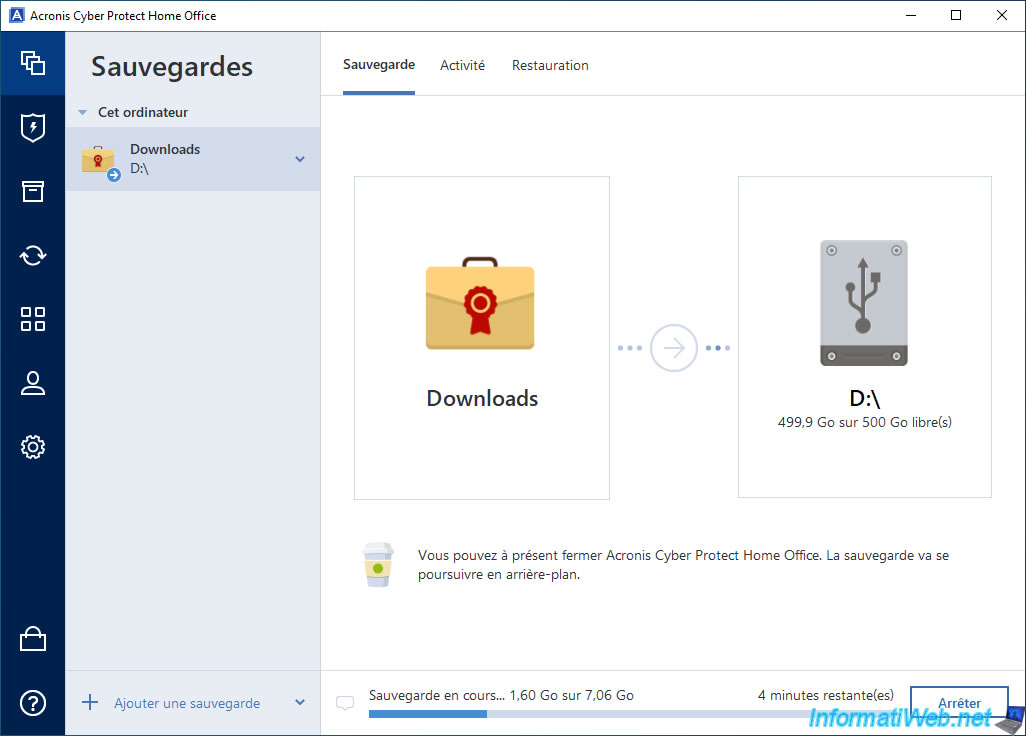
Task: Click the Sauvegarde en cours status text
Action: (x=501, y=695)
